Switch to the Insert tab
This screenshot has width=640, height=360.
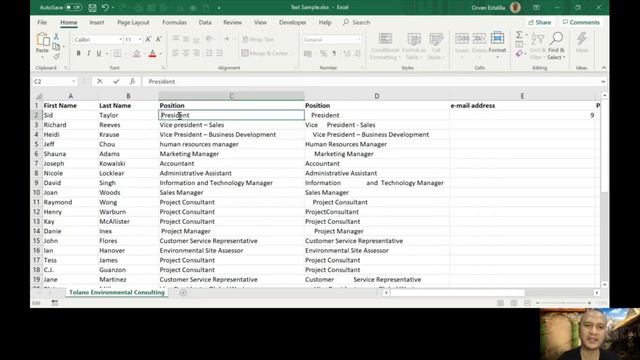coord(97,22)
